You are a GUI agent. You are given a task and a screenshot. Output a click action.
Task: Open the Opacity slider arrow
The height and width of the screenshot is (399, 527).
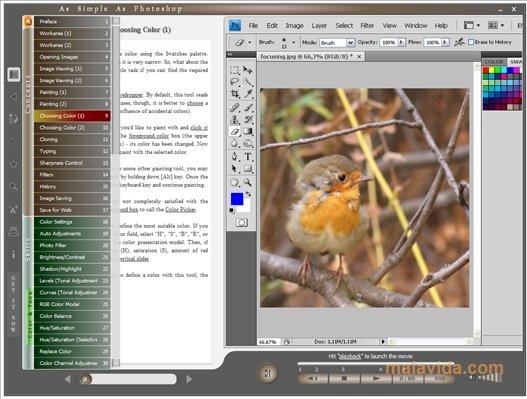pyautogui.click(x=401, y=42)
